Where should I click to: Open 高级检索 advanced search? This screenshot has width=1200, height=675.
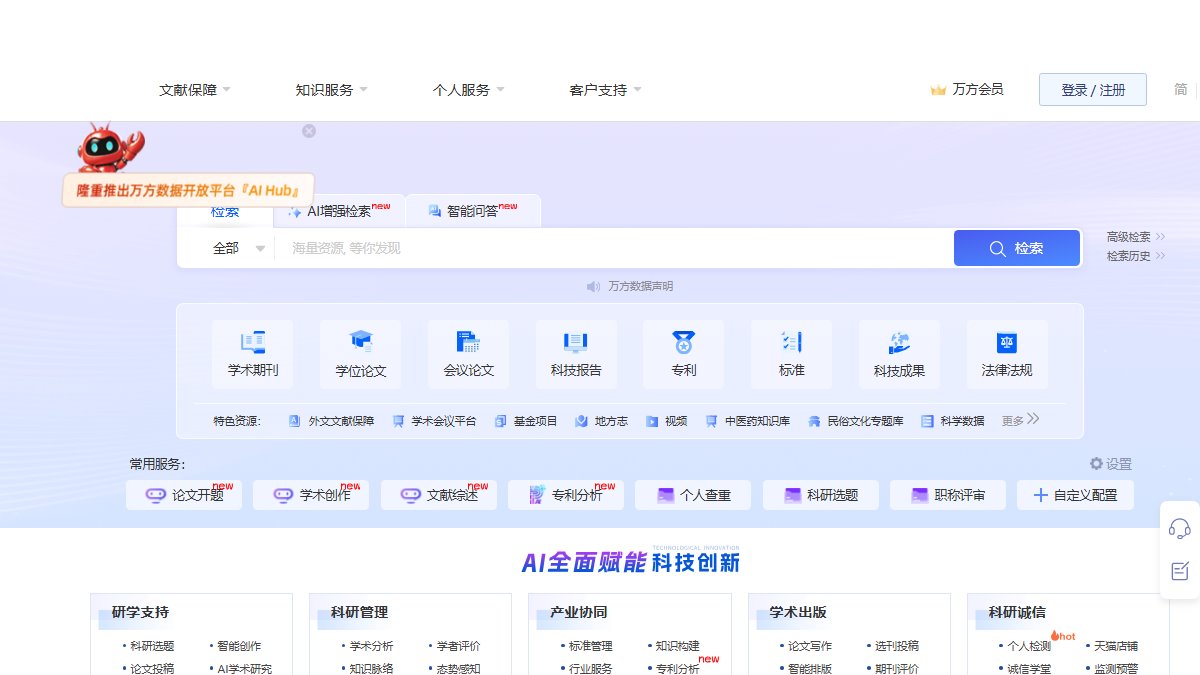click(x=1136, y=237)
